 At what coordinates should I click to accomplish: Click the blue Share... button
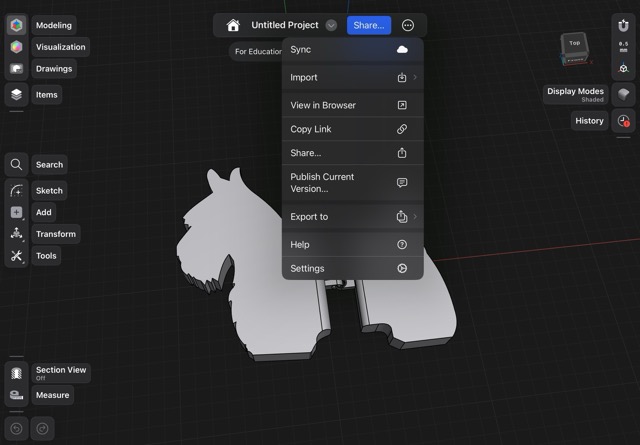coord(369,25)
